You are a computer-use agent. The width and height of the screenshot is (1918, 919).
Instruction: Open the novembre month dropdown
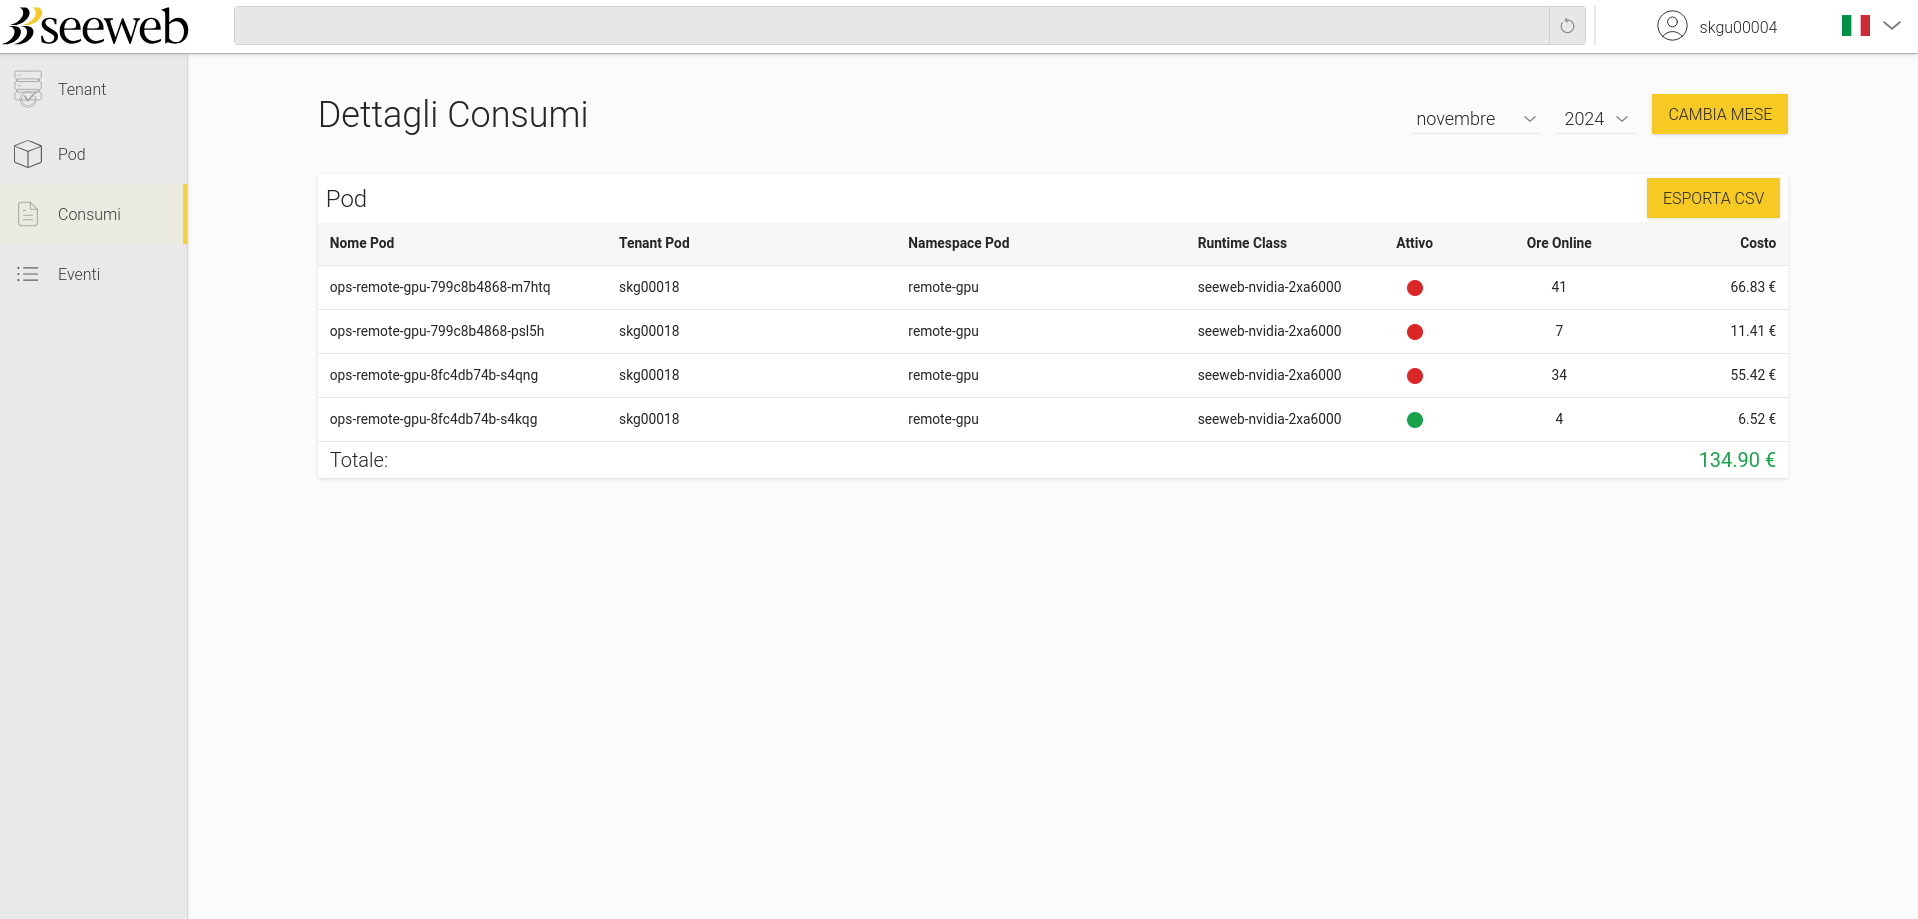click(1475, 119)
